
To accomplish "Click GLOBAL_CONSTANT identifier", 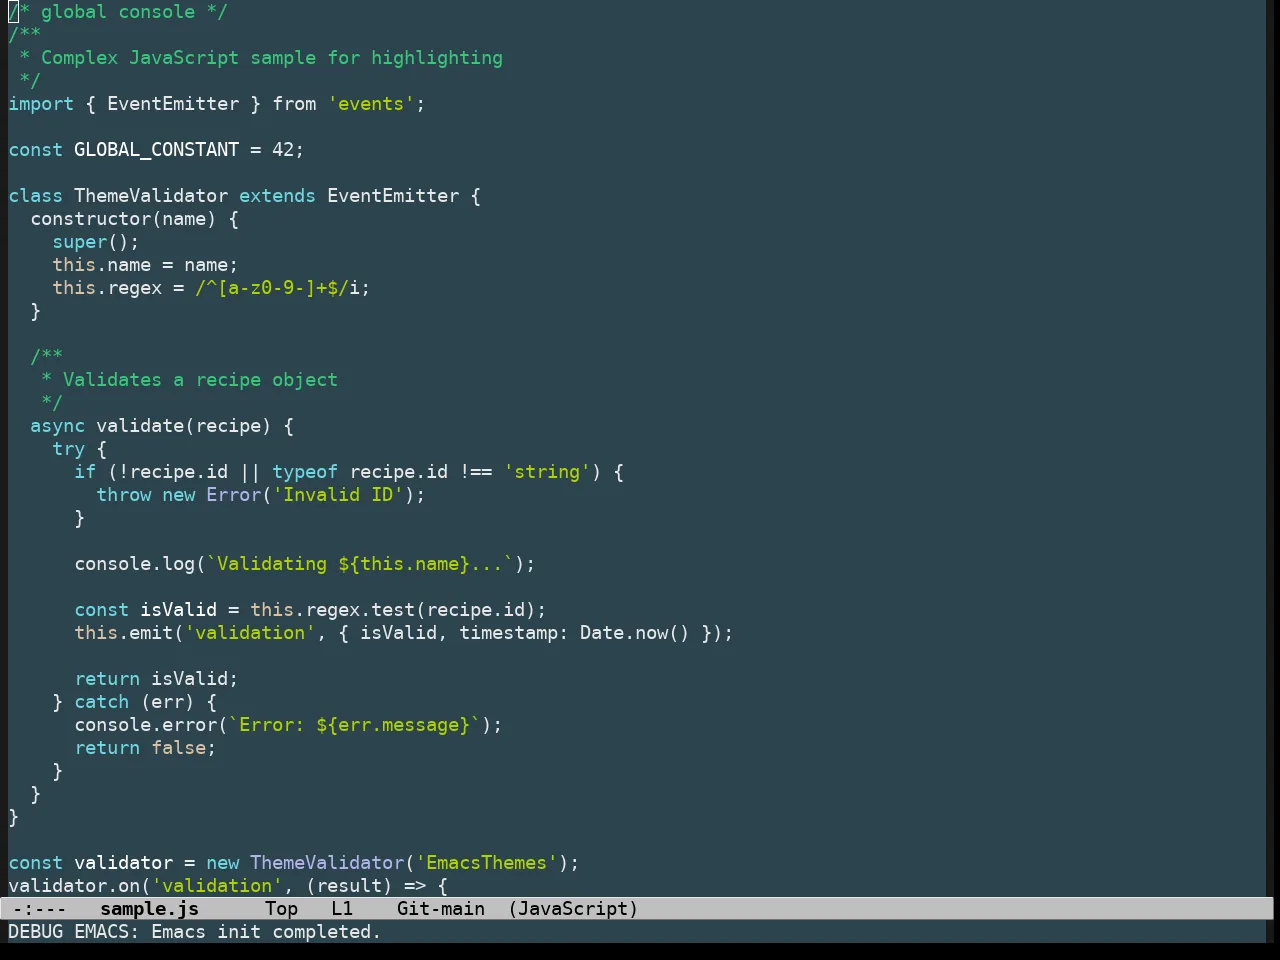I will point(157,150).
